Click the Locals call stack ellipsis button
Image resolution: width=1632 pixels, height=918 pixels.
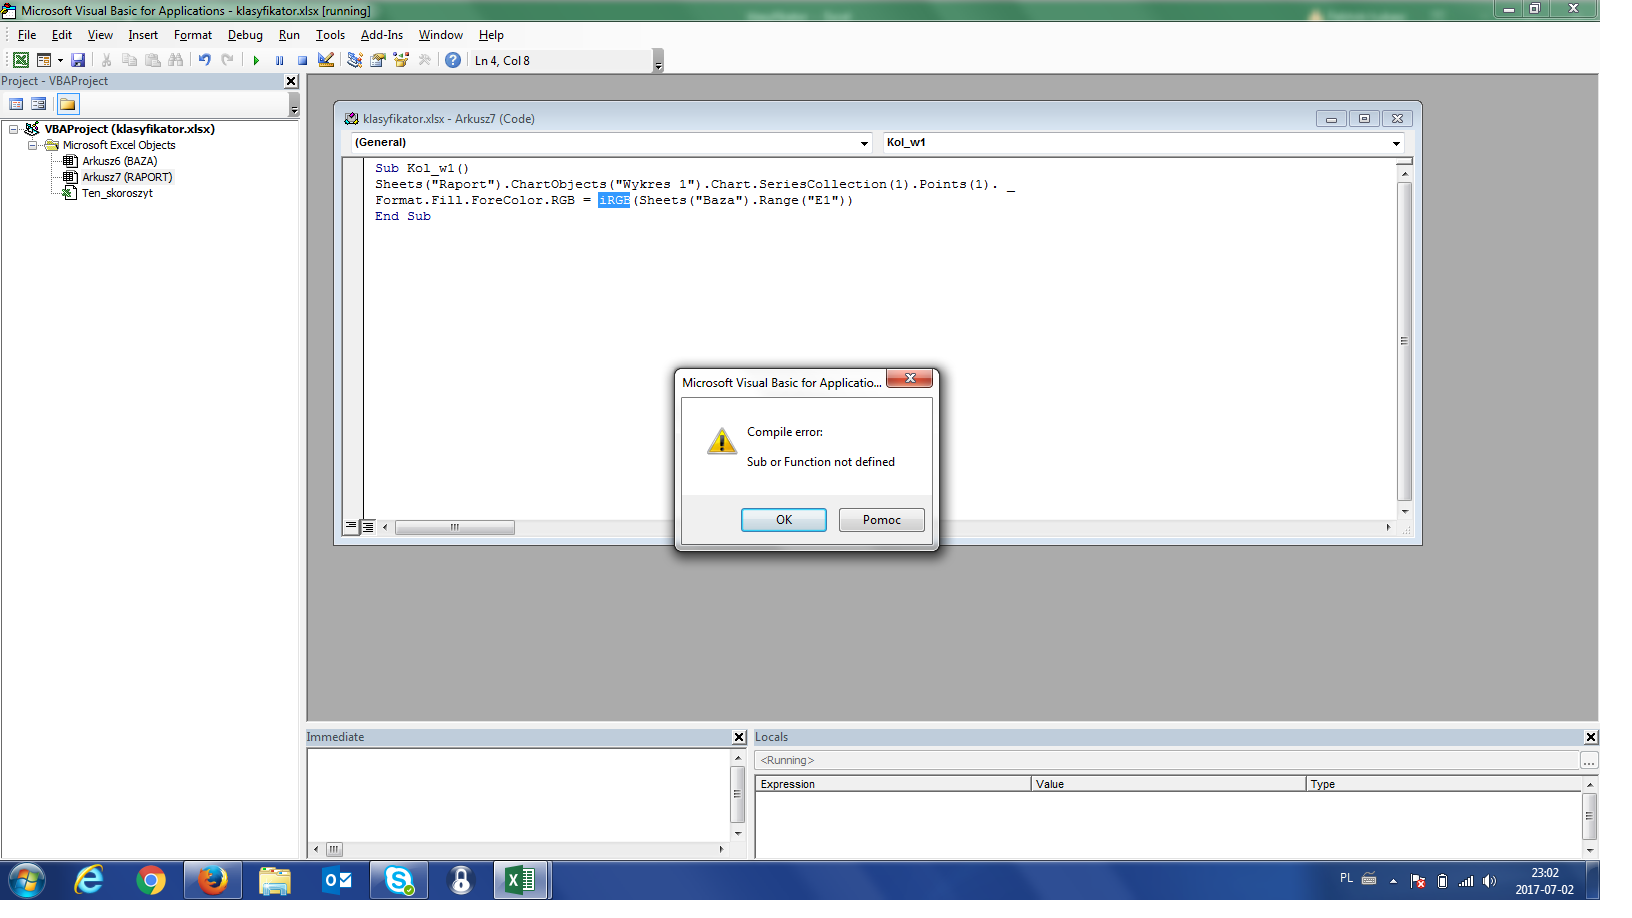tap(1589, 761)
